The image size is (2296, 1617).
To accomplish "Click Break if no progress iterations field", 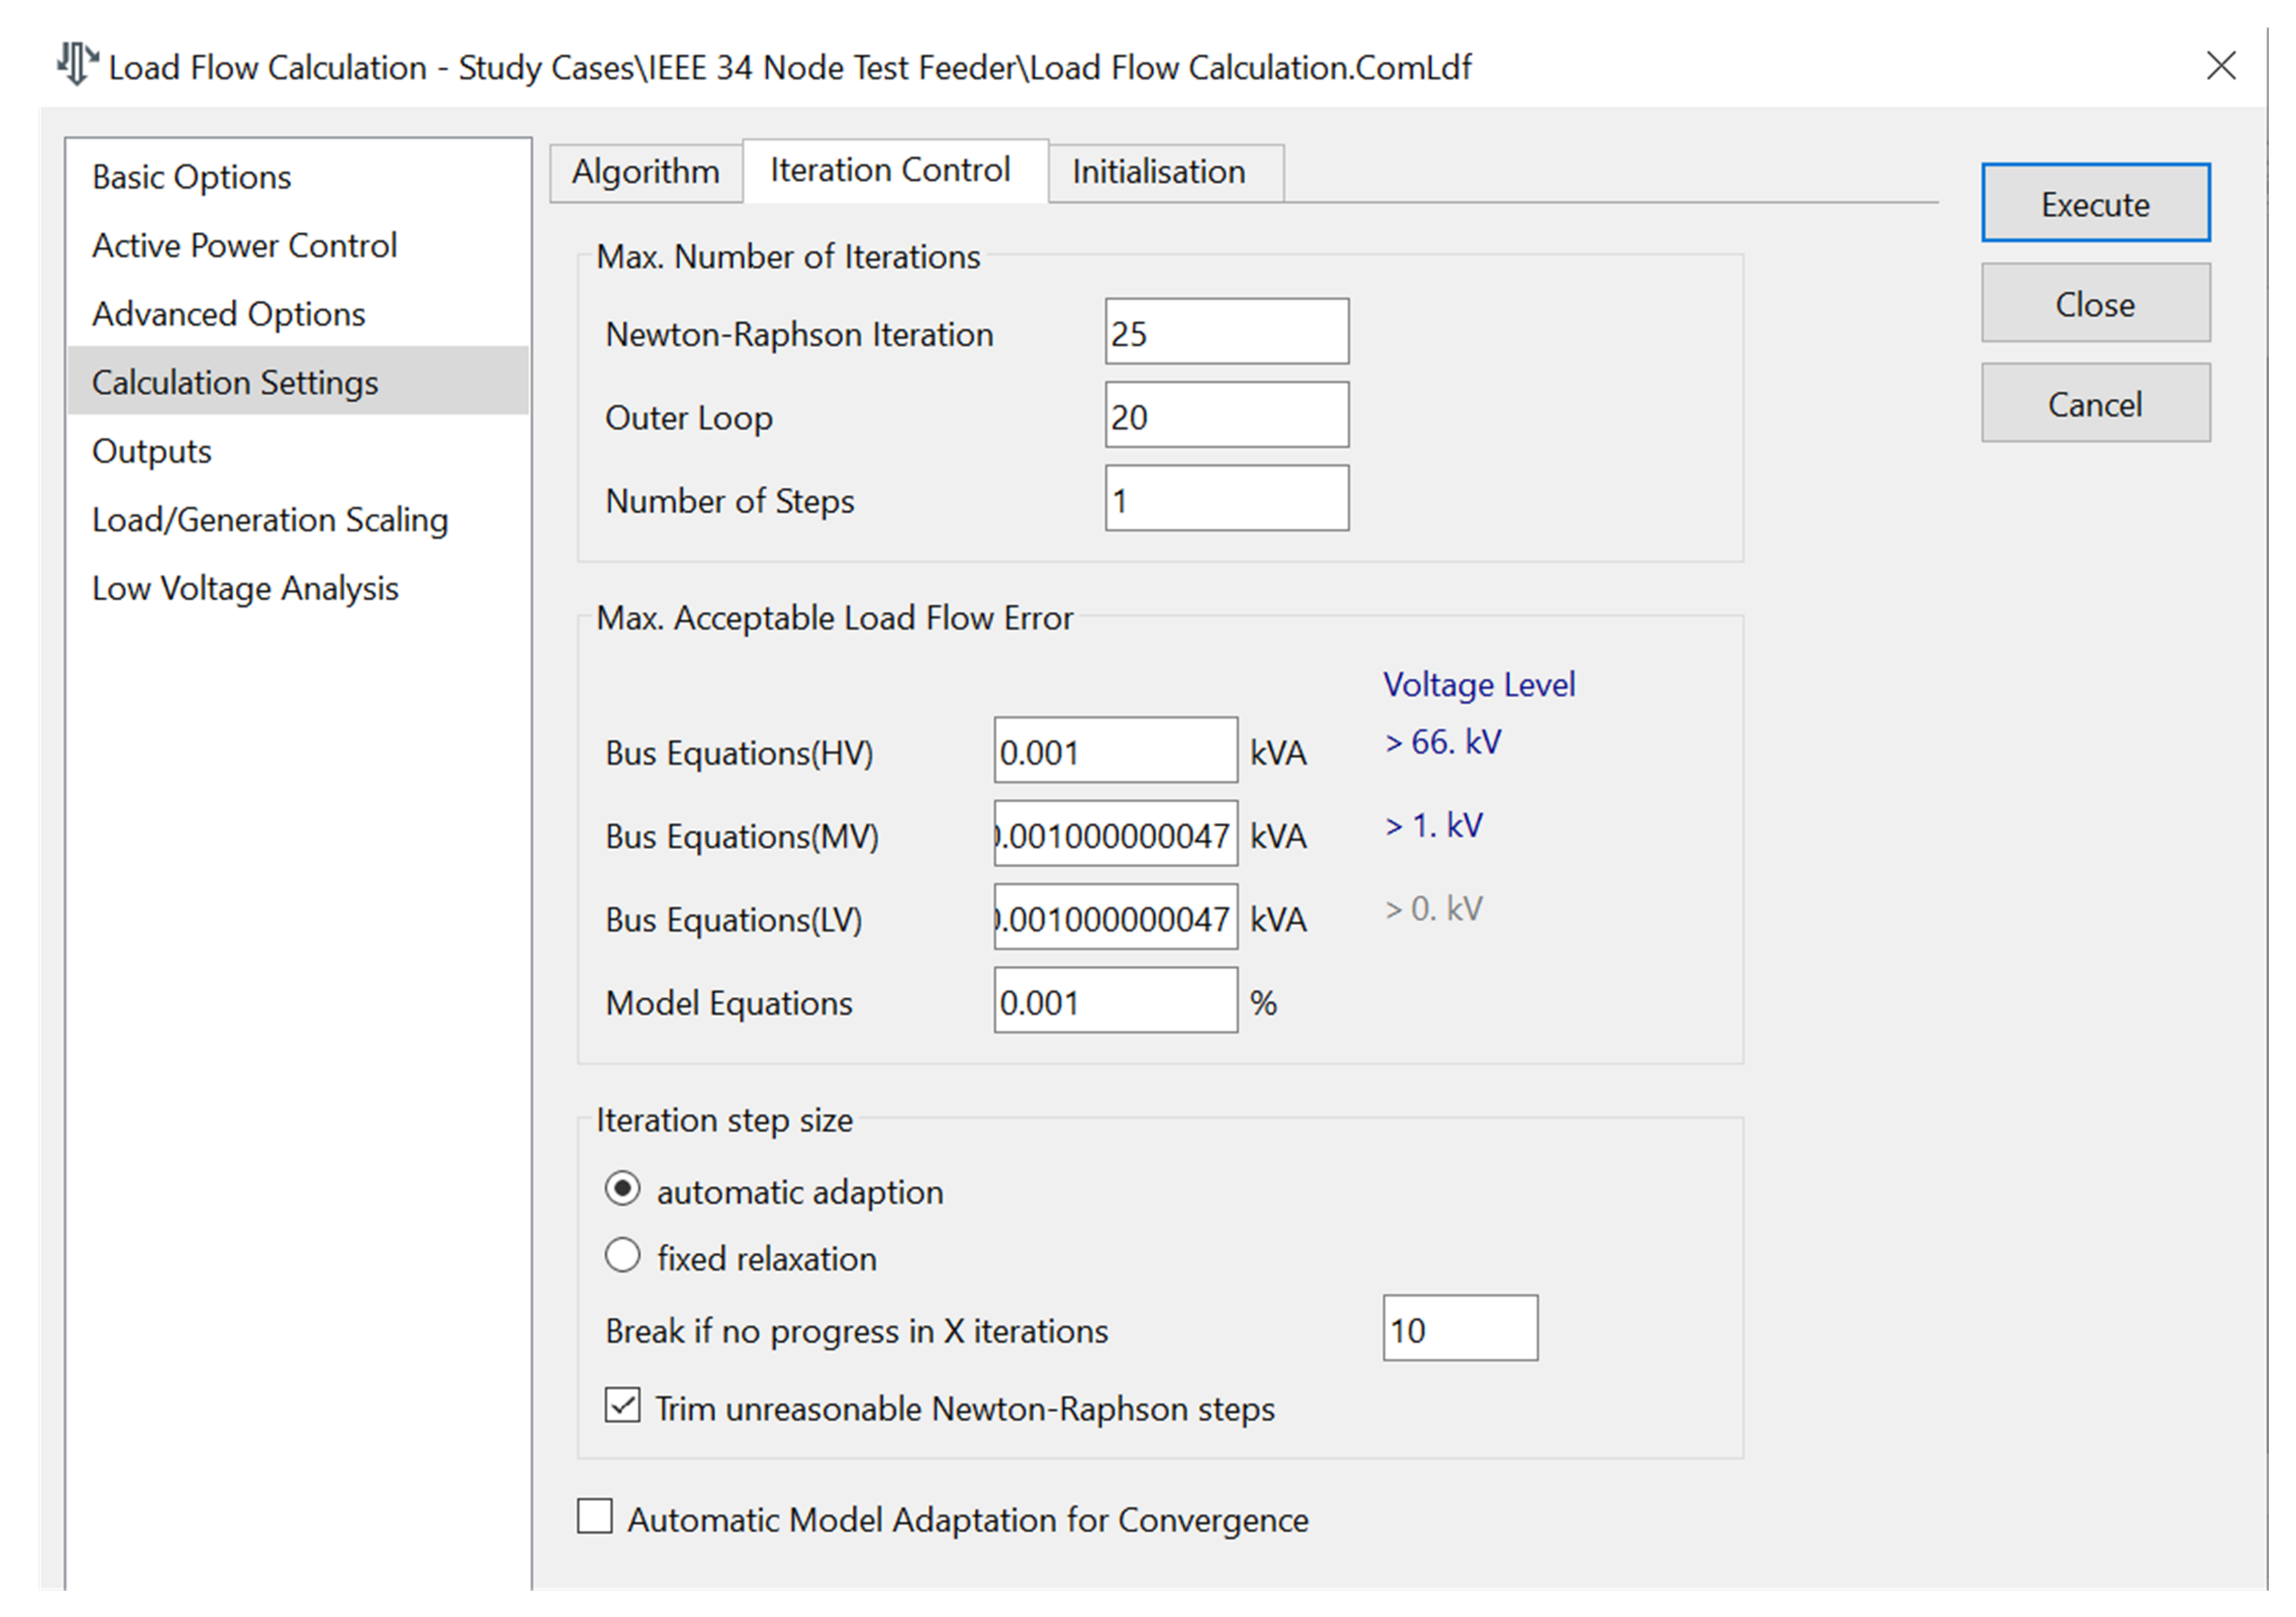I will [x=1459, y=1329].
